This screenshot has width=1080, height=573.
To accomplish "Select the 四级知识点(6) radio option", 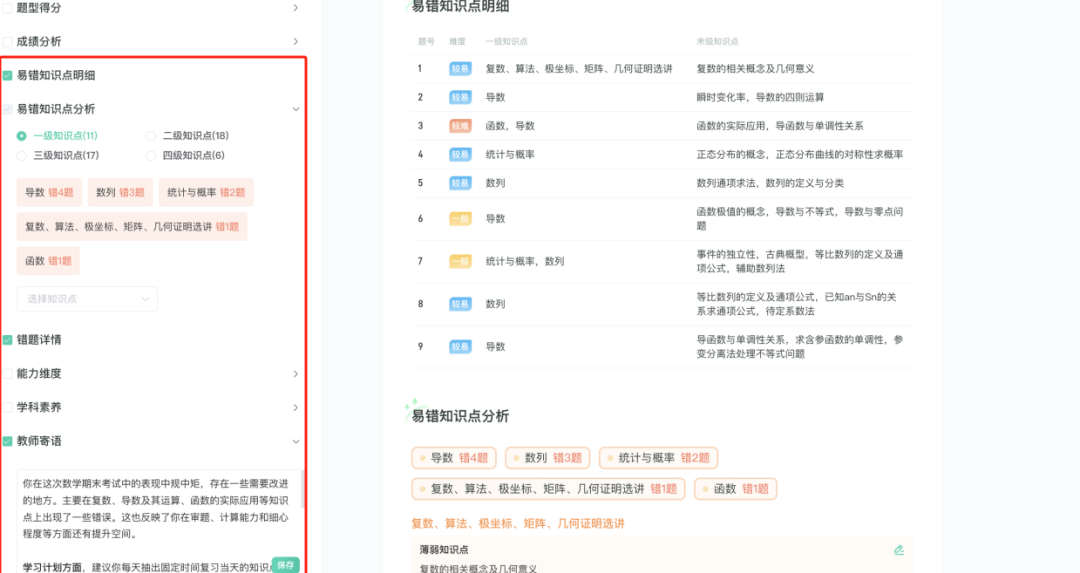I will (x=151, y=156).
